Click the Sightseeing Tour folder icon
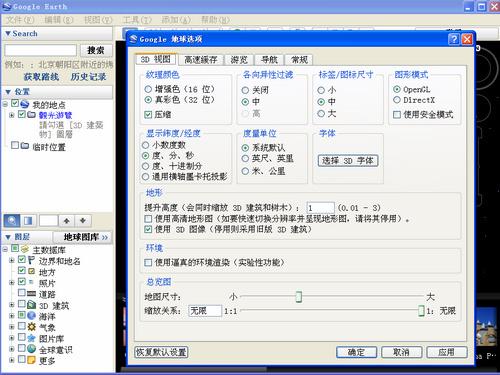Viewport: 500px width, 375px height. click(31, 115)
